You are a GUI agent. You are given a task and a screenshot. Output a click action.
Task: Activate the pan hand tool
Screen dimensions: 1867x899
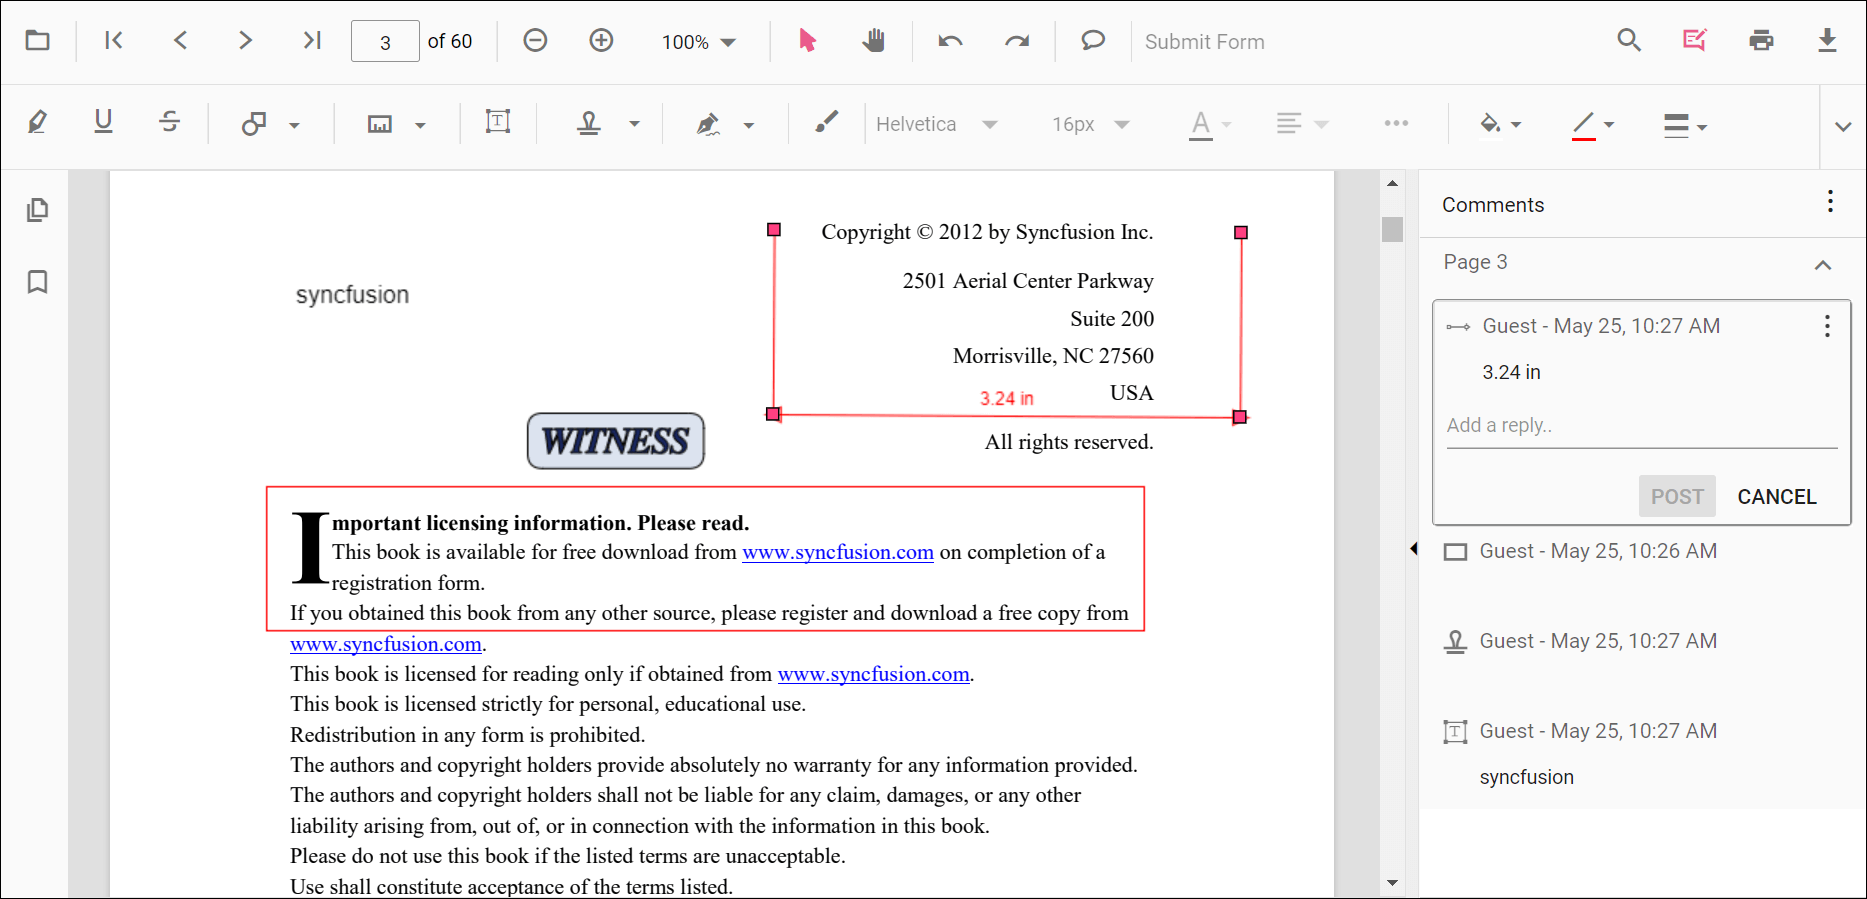(874, 40)
